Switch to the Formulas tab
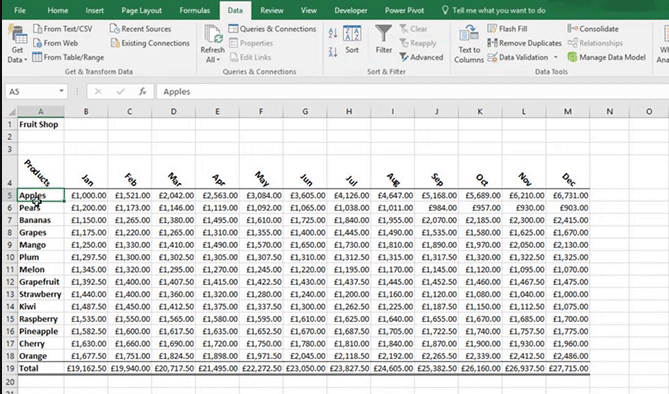Viewport: 669px width, 394px height. pos(195,10)
